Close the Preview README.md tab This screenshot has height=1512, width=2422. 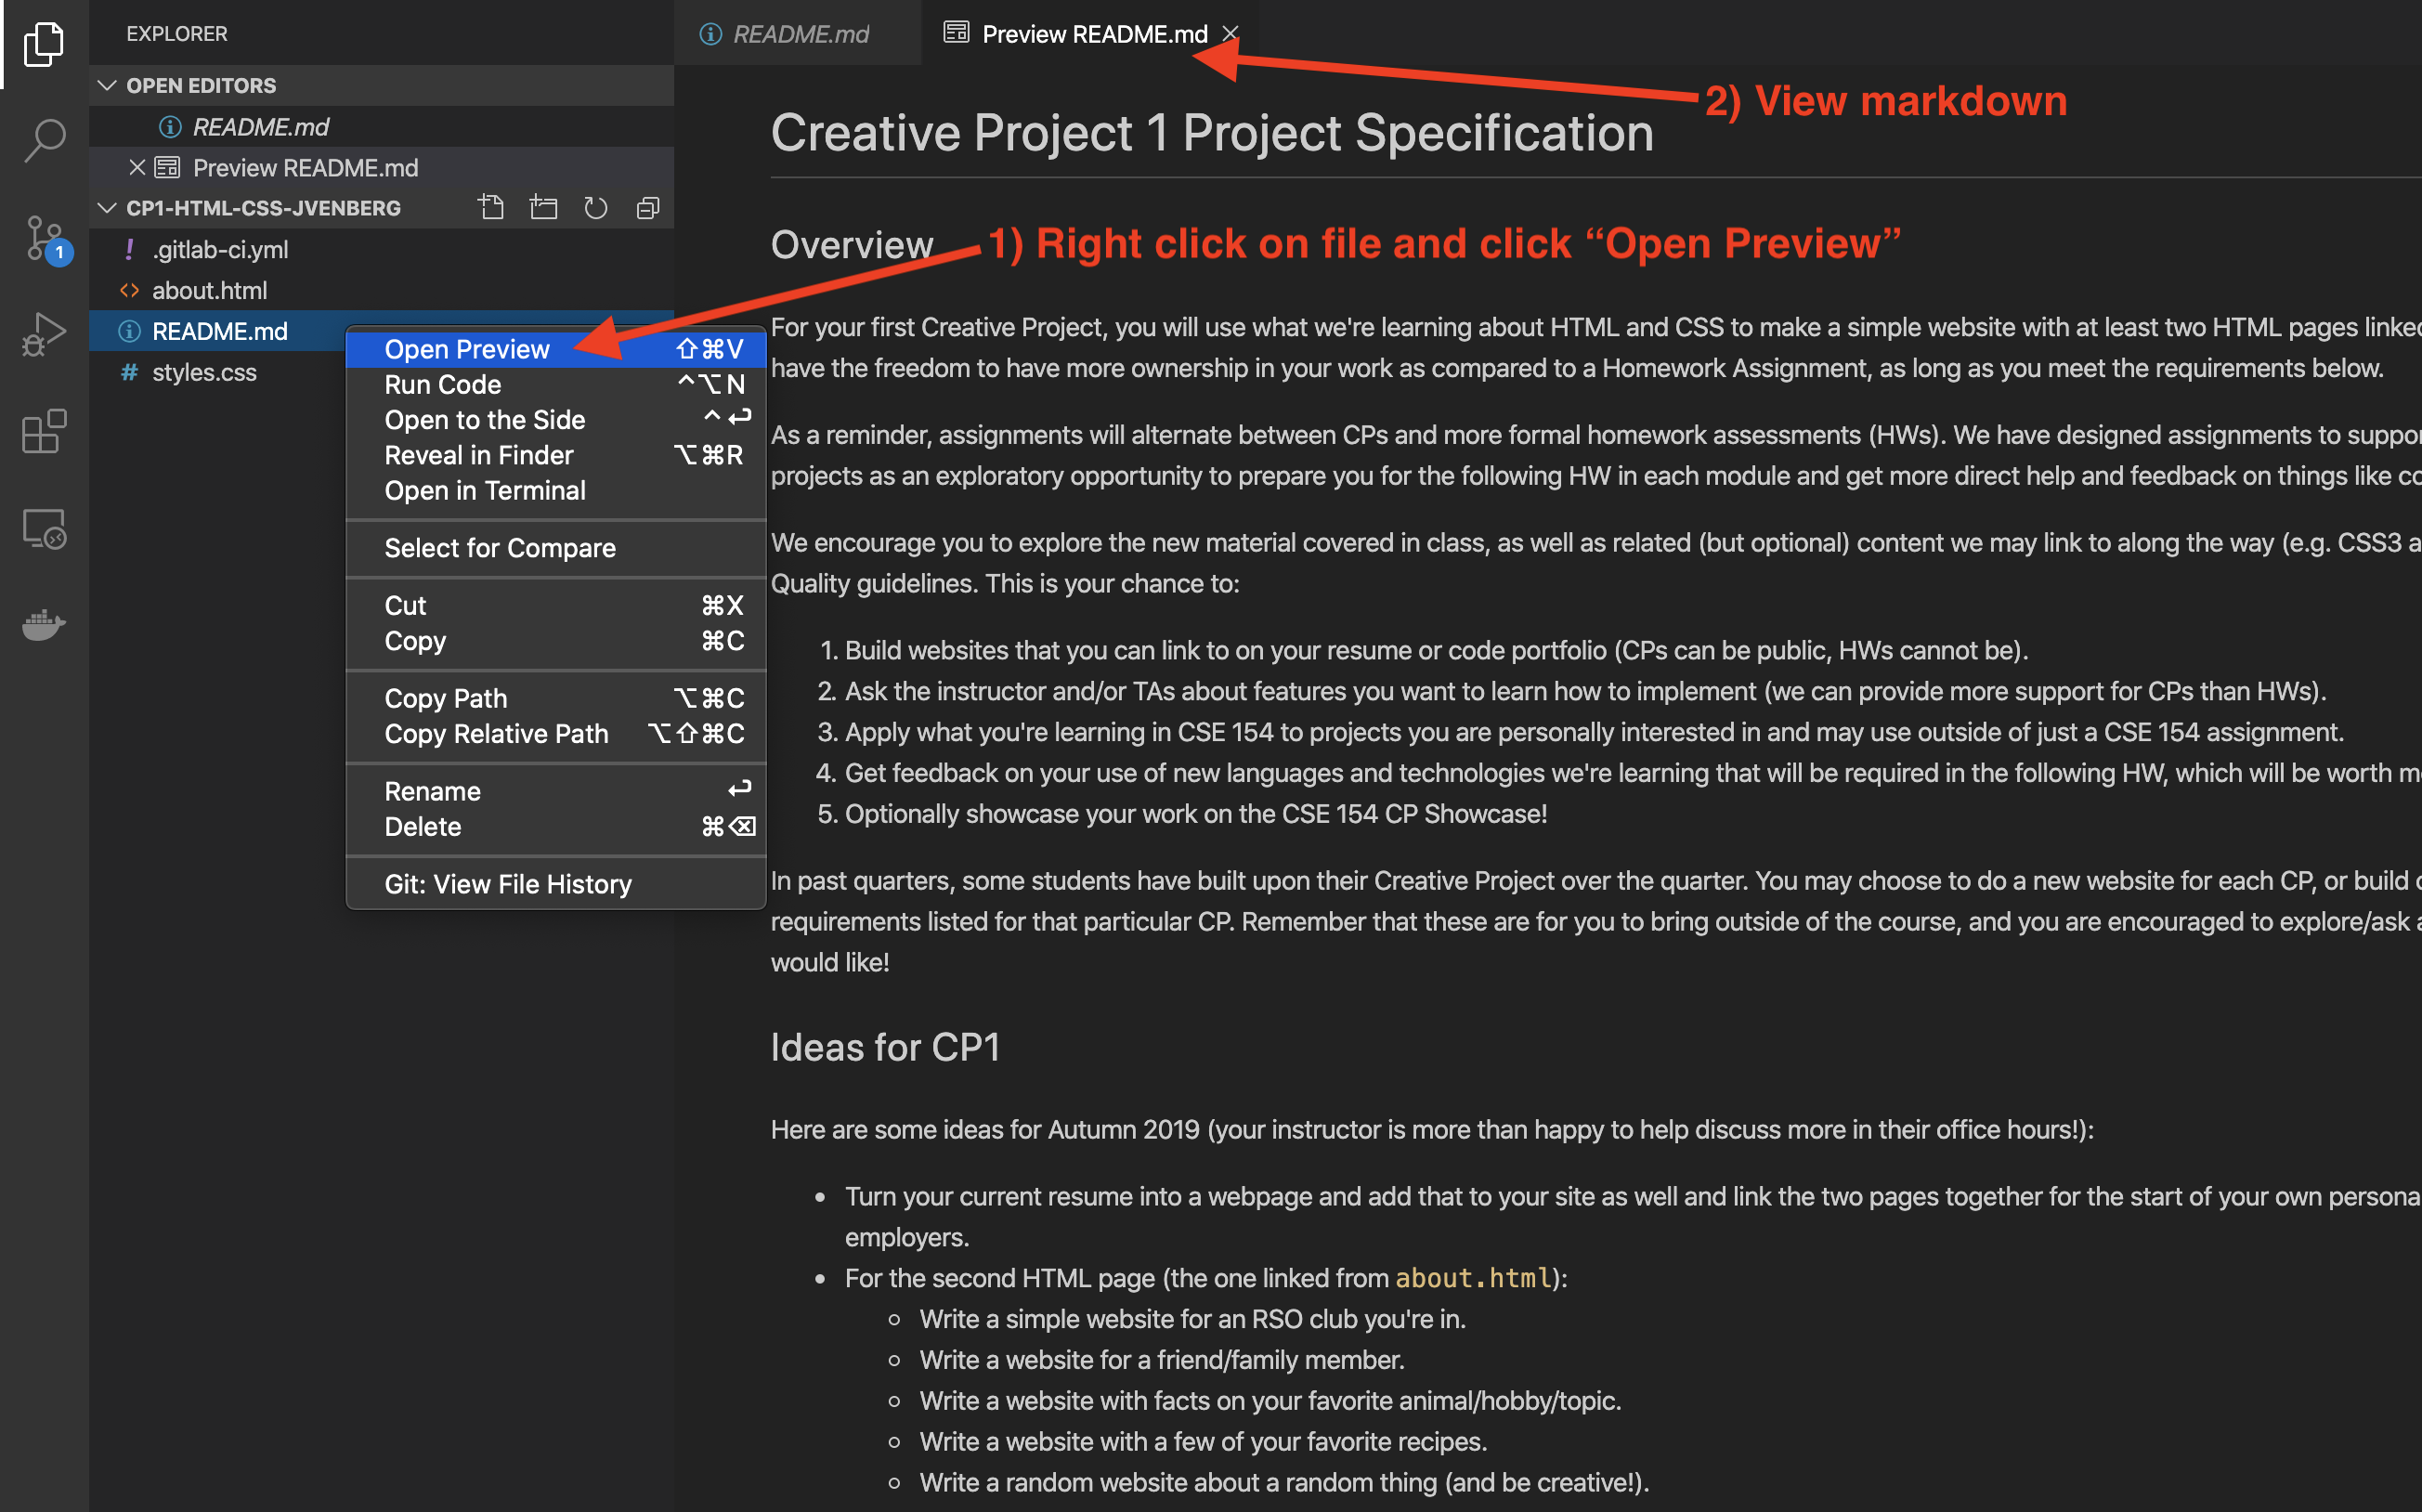click(1230, 33)
